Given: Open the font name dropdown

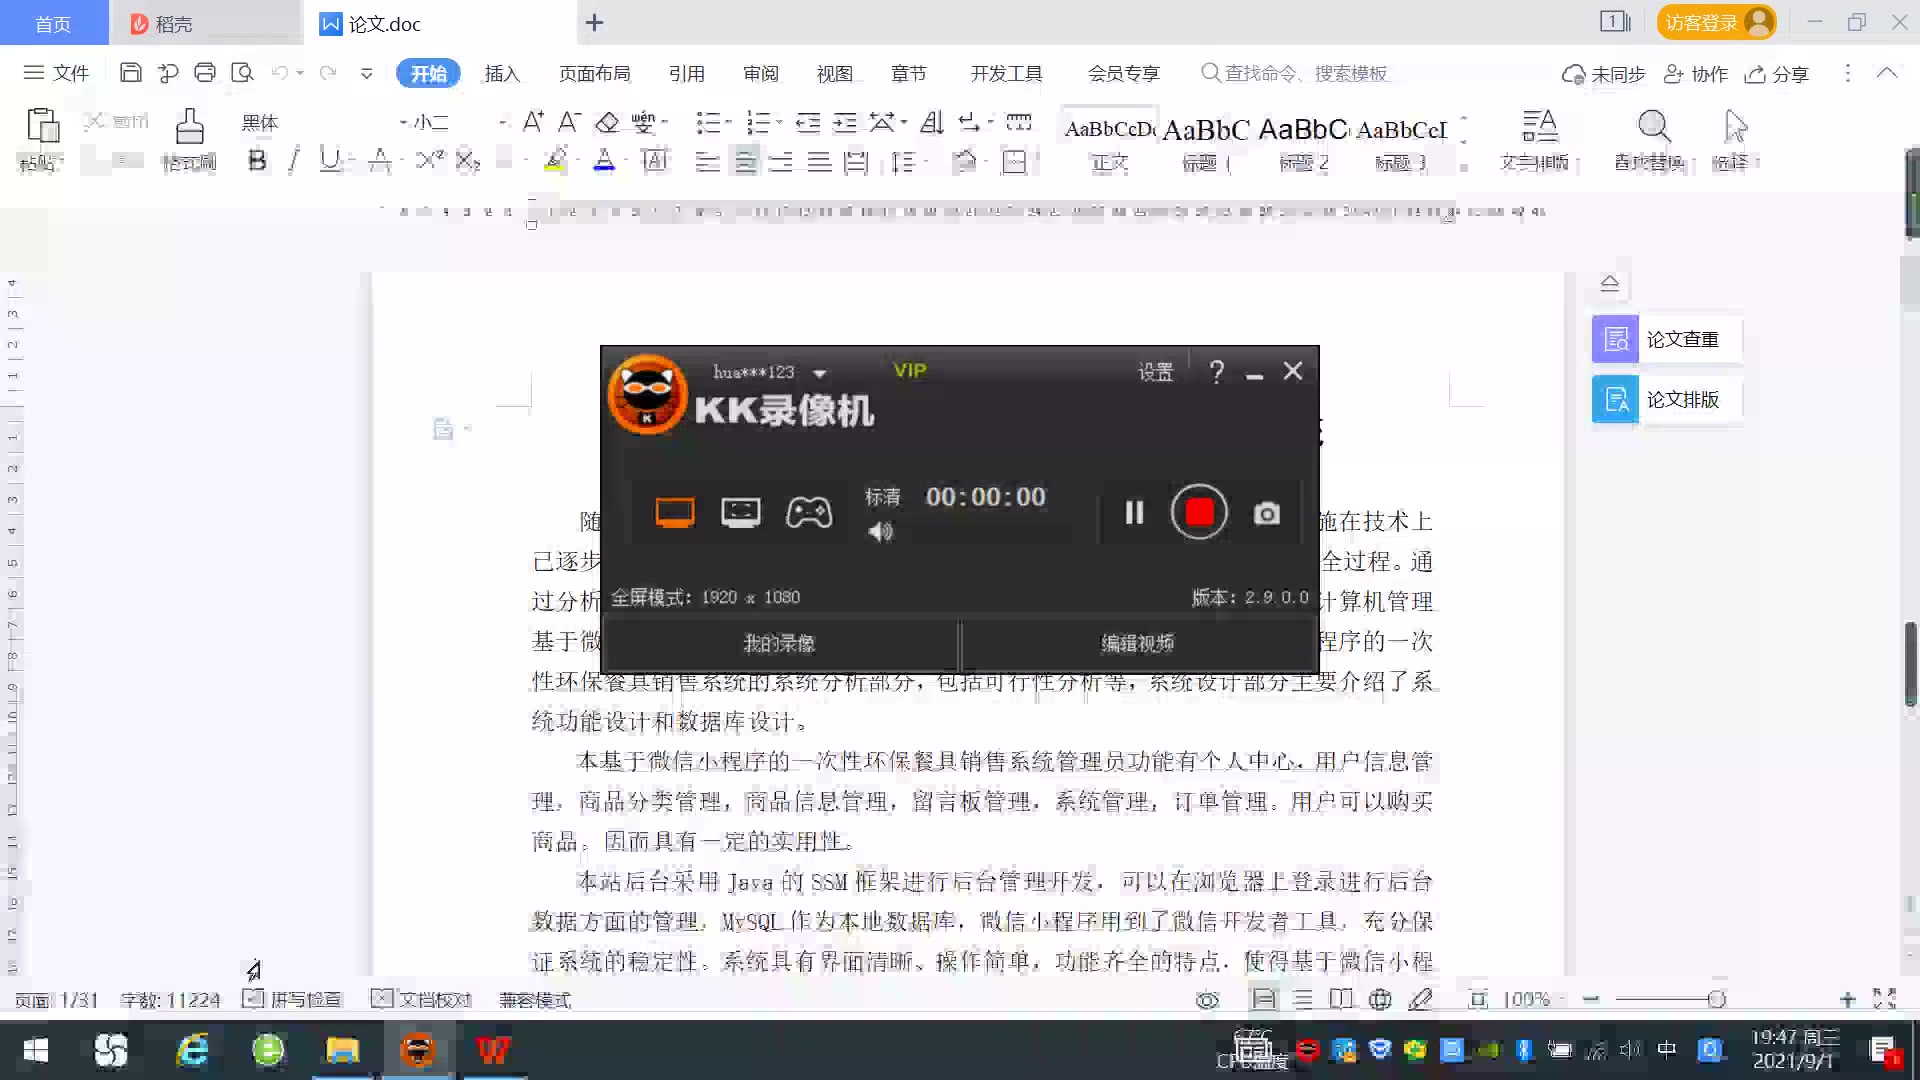Looking at the screenshot, I should point(403,122).
